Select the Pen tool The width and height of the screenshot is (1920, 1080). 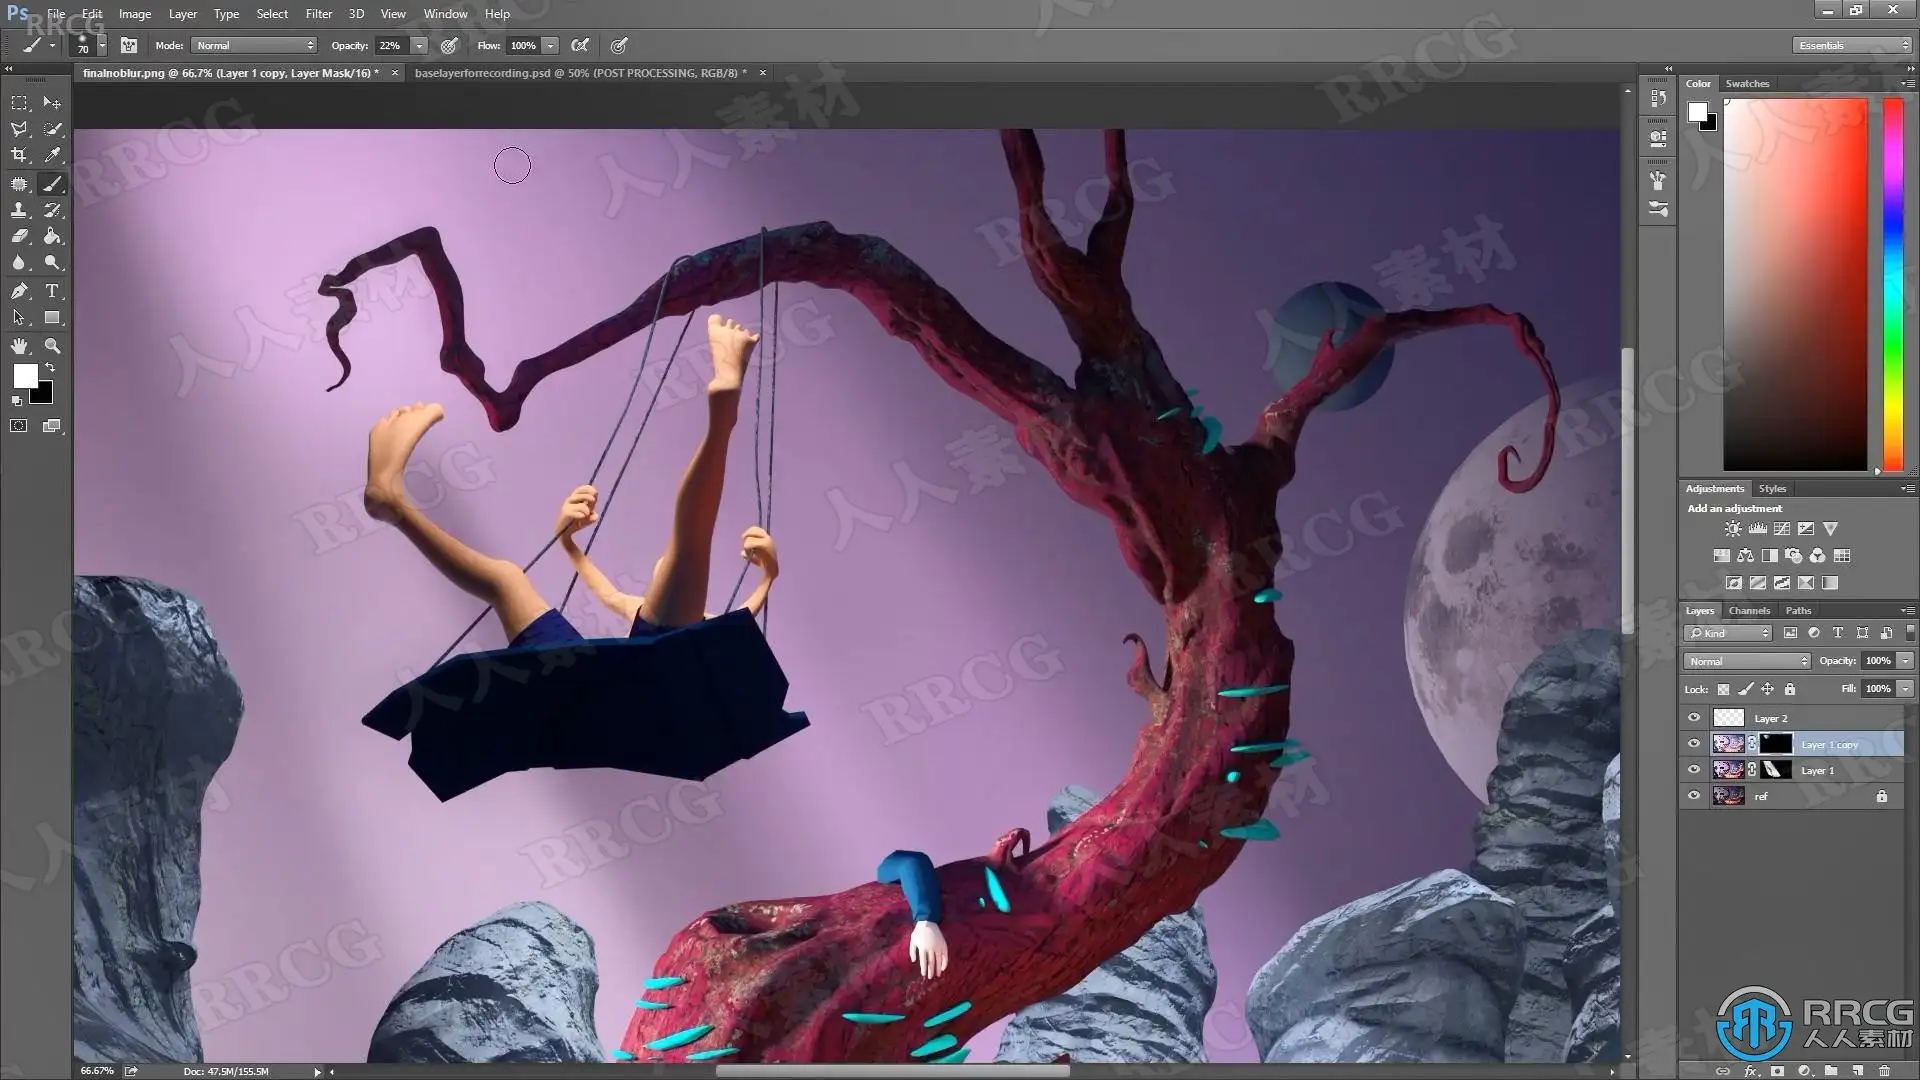pyautogui.click(x=19, y=291)
